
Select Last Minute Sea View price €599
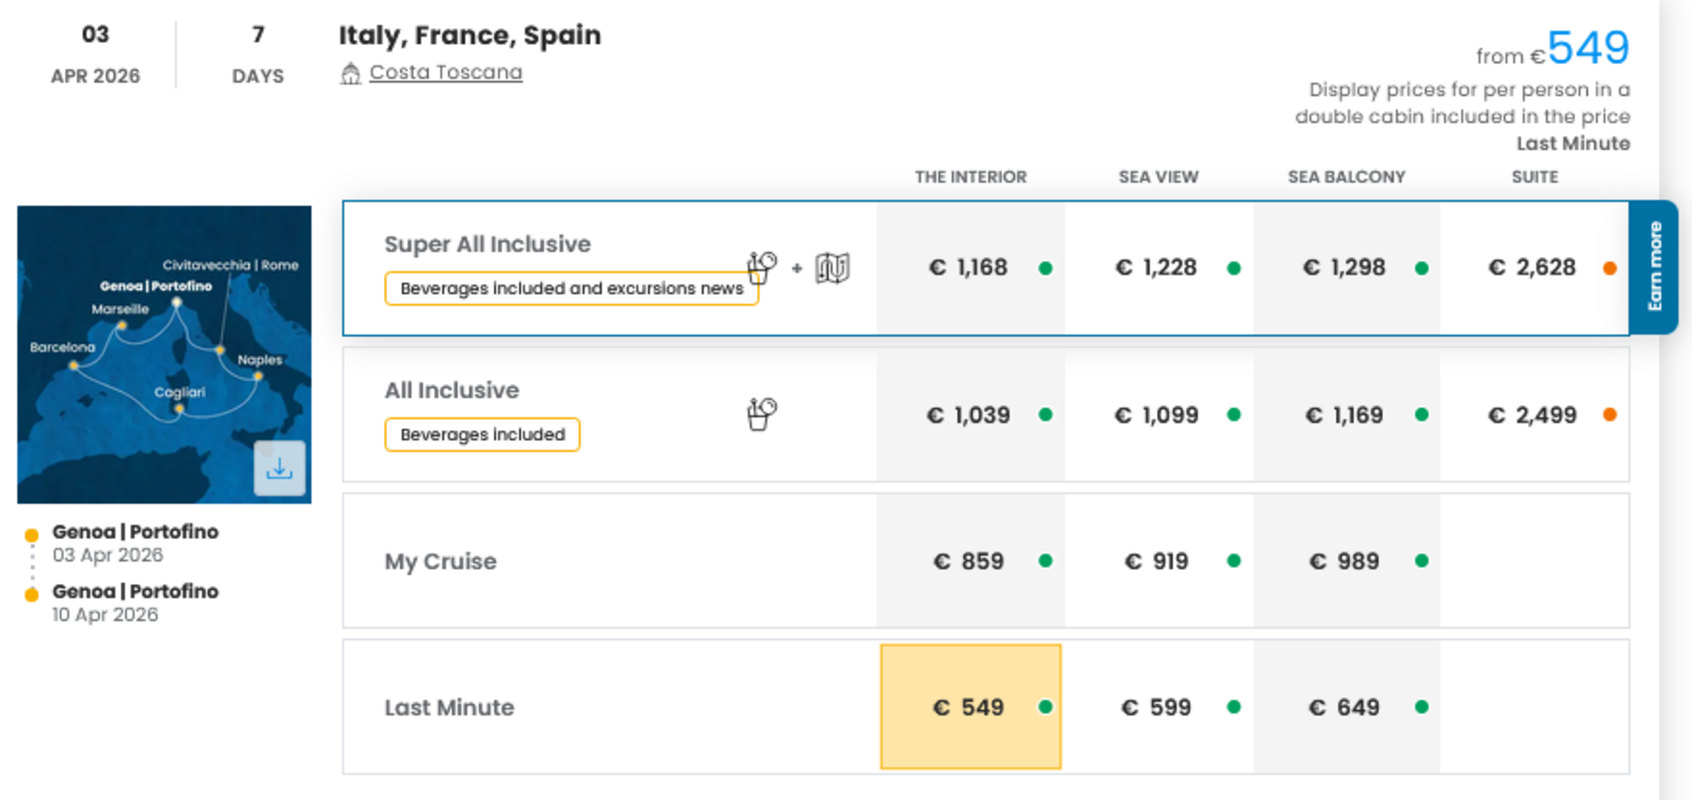tap(1156, 707)
